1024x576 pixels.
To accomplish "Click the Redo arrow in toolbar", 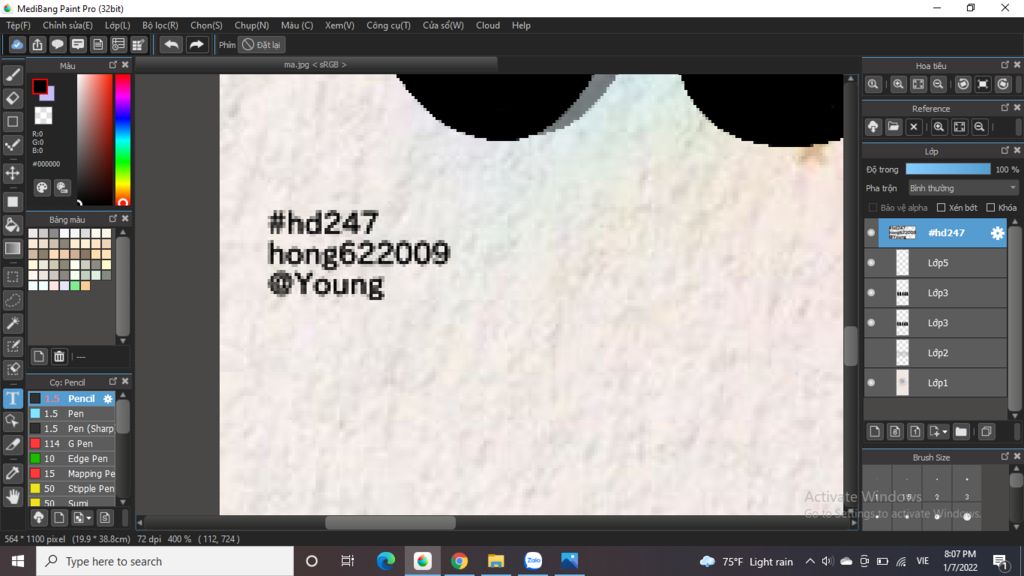I will click(197, 45).
